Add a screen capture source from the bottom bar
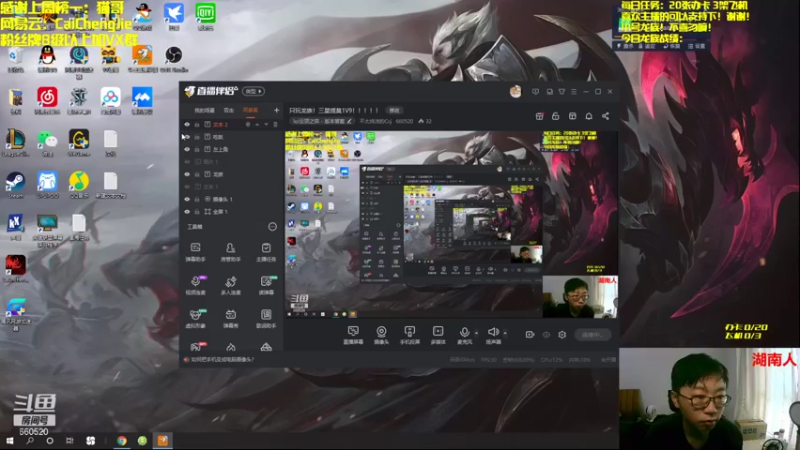This screenshot has height=450, width=800. [x=353, y=335]
